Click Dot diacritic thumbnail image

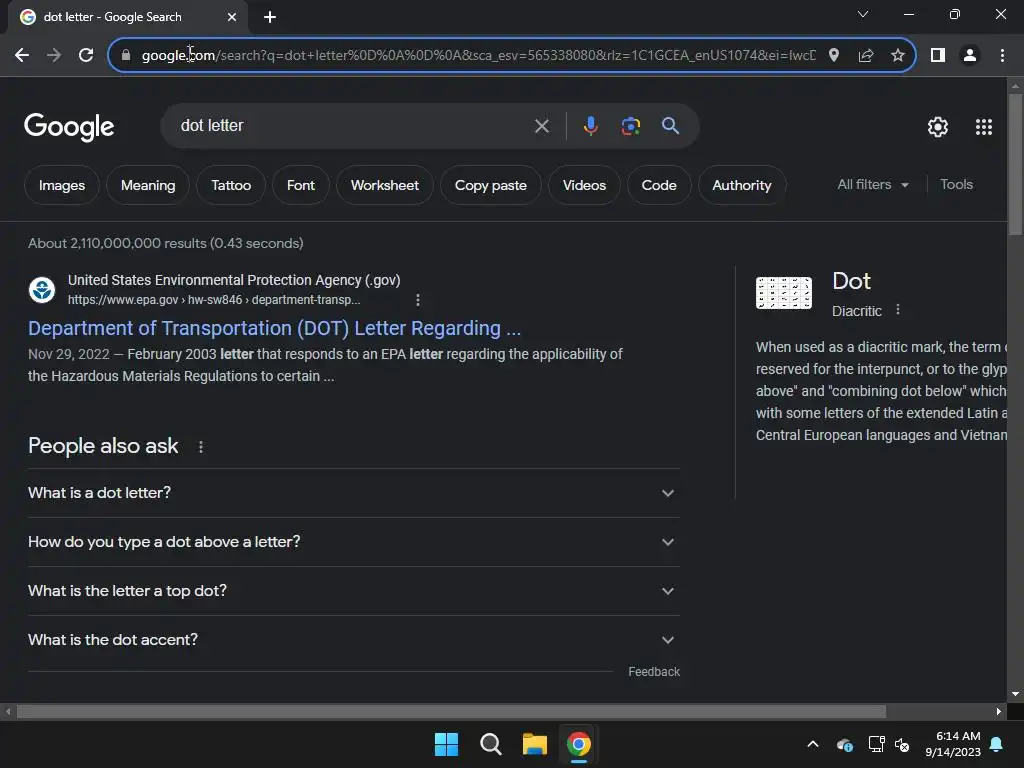coord(784,293)
